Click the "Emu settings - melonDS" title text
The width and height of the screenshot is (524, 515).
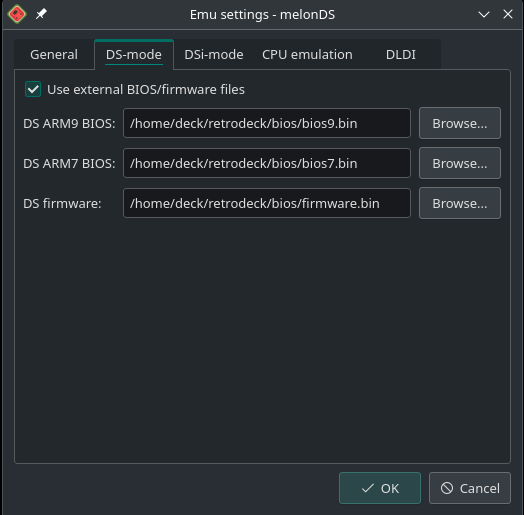point(262,14)
